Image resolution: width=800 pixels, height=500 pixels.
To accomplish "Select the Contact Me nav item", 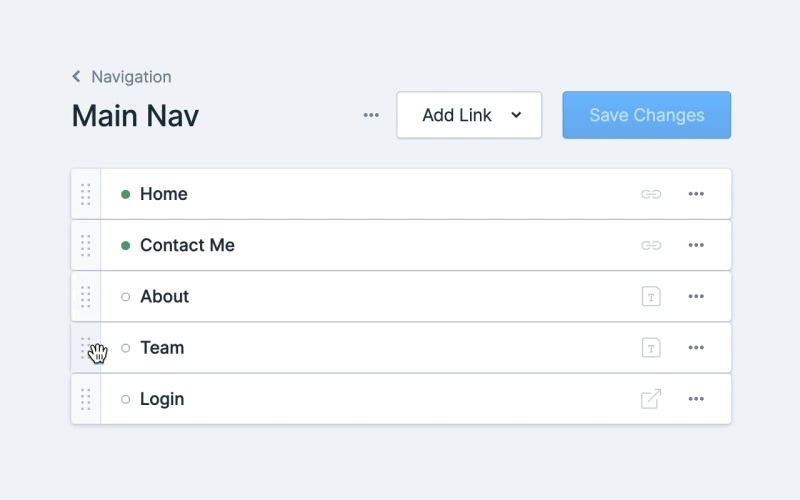I will pyautogui.click(x=187, y=245).
